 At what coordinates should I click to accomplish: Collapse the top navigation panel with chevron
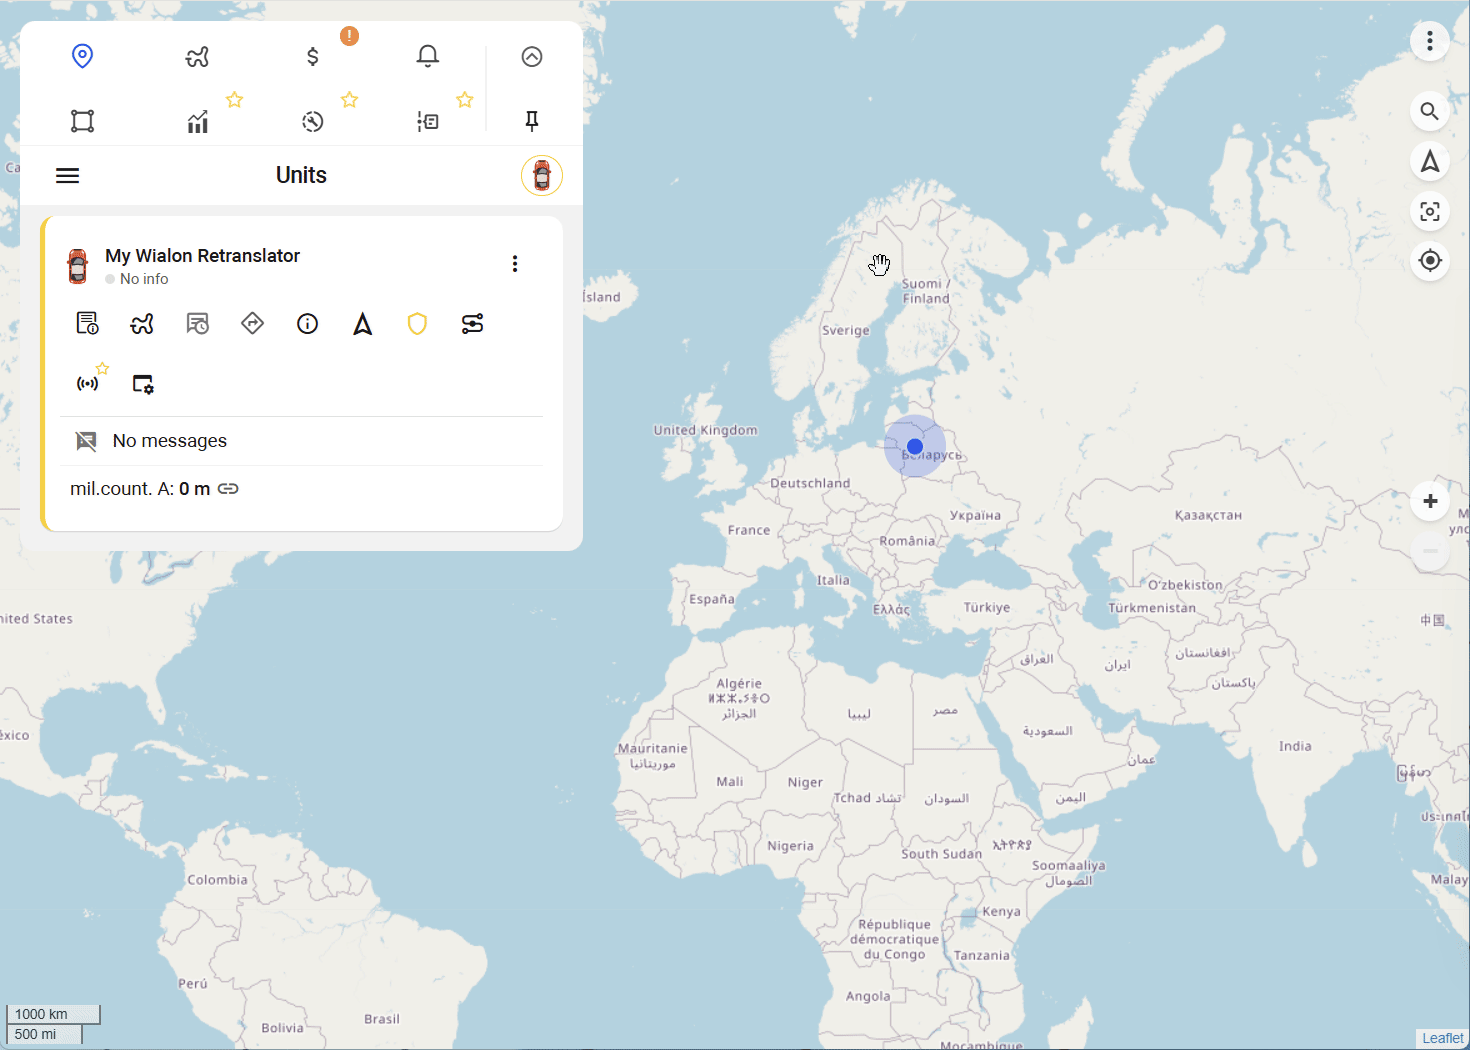click(x=532, y=57)
